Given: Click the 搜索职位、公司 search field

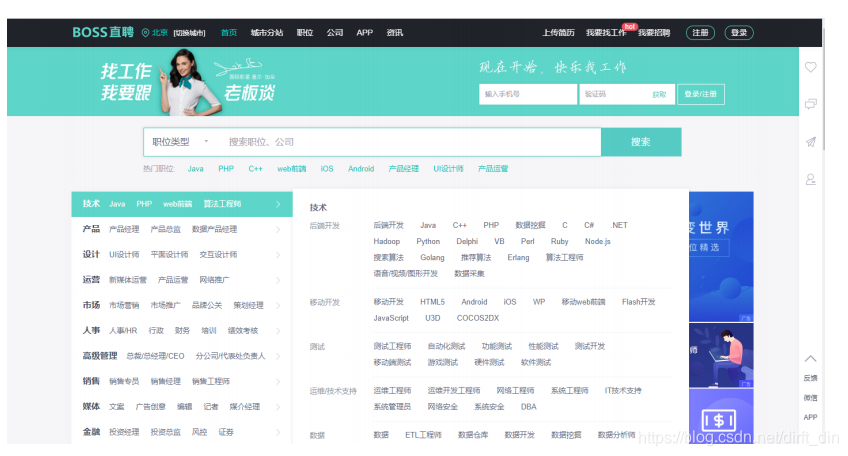Looking at the screenshot, I should [411, 142].
